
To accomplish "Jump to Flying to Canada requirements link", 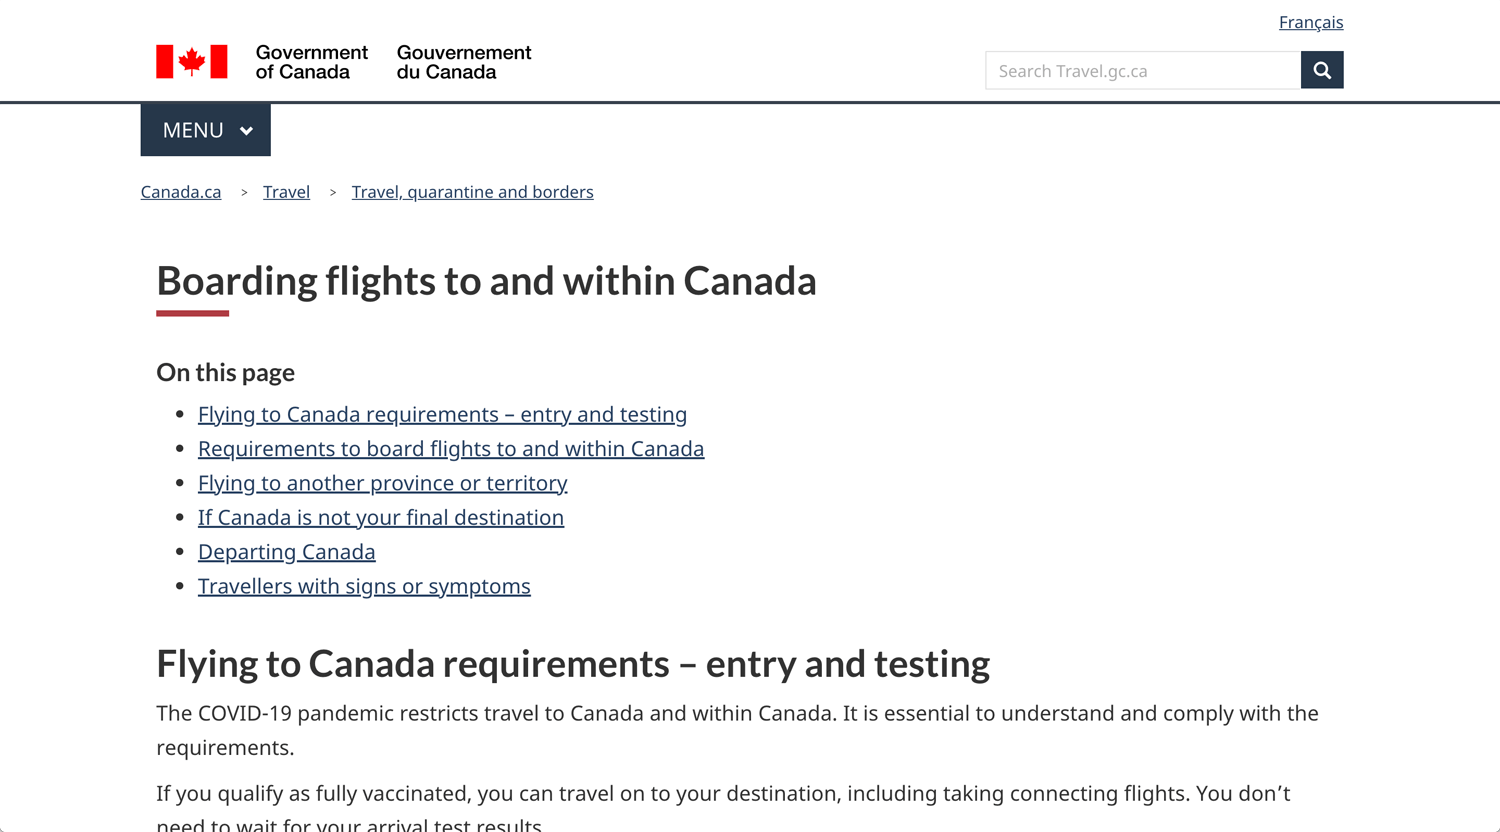I will click(x=442, y=414).
